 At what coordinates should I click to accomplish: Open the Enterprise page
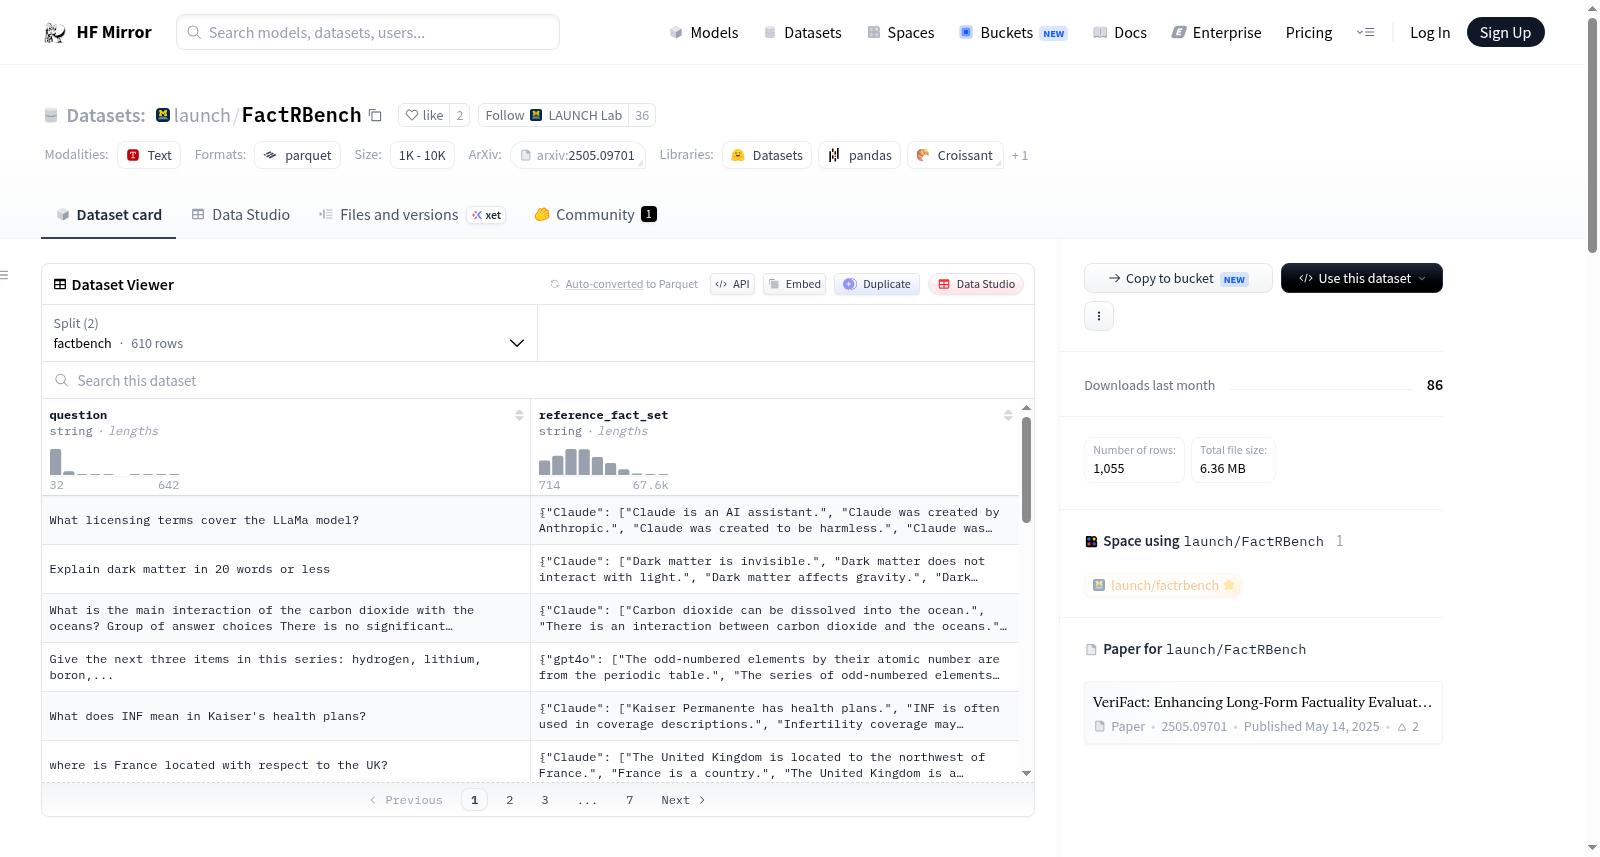(1216, 32)
